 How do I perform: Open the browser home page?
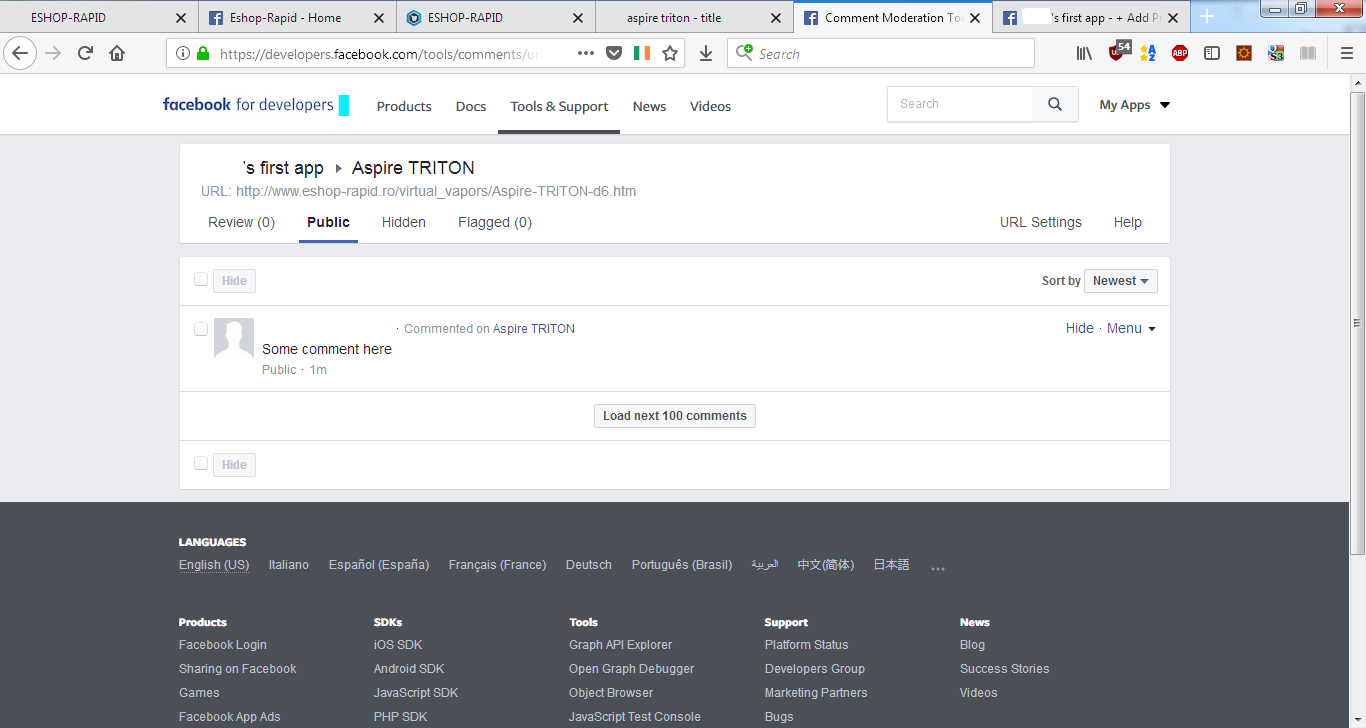[117, 54]
